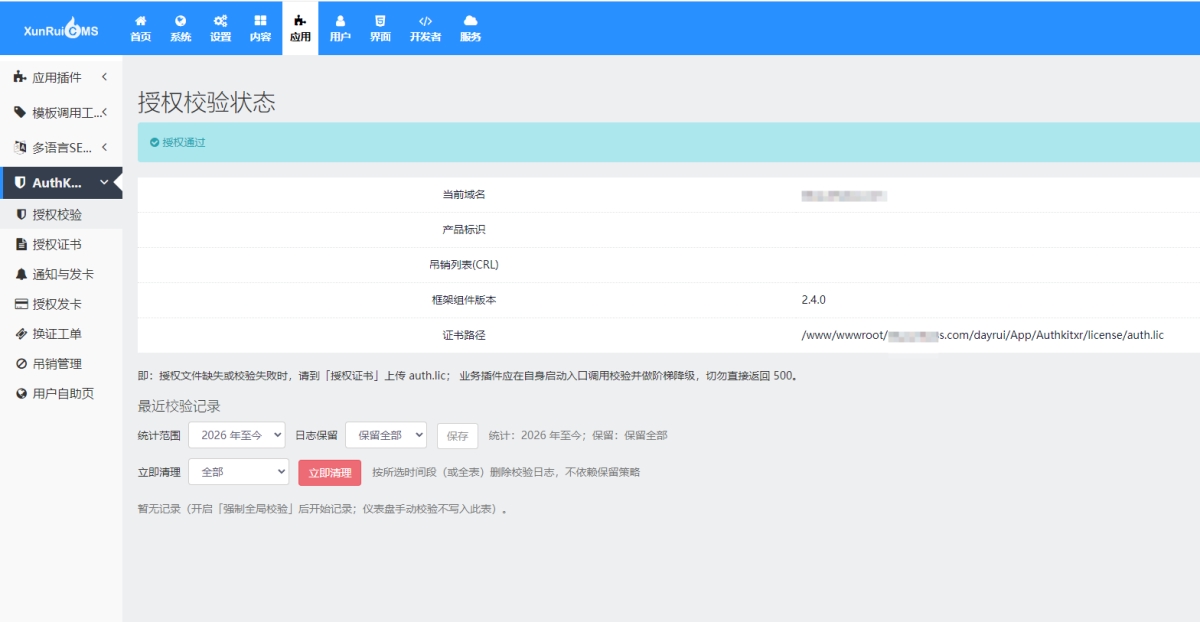Click the auth.lic certificate path value
Viewport: 1200px width, 622px height.
[x=982, y=335]
